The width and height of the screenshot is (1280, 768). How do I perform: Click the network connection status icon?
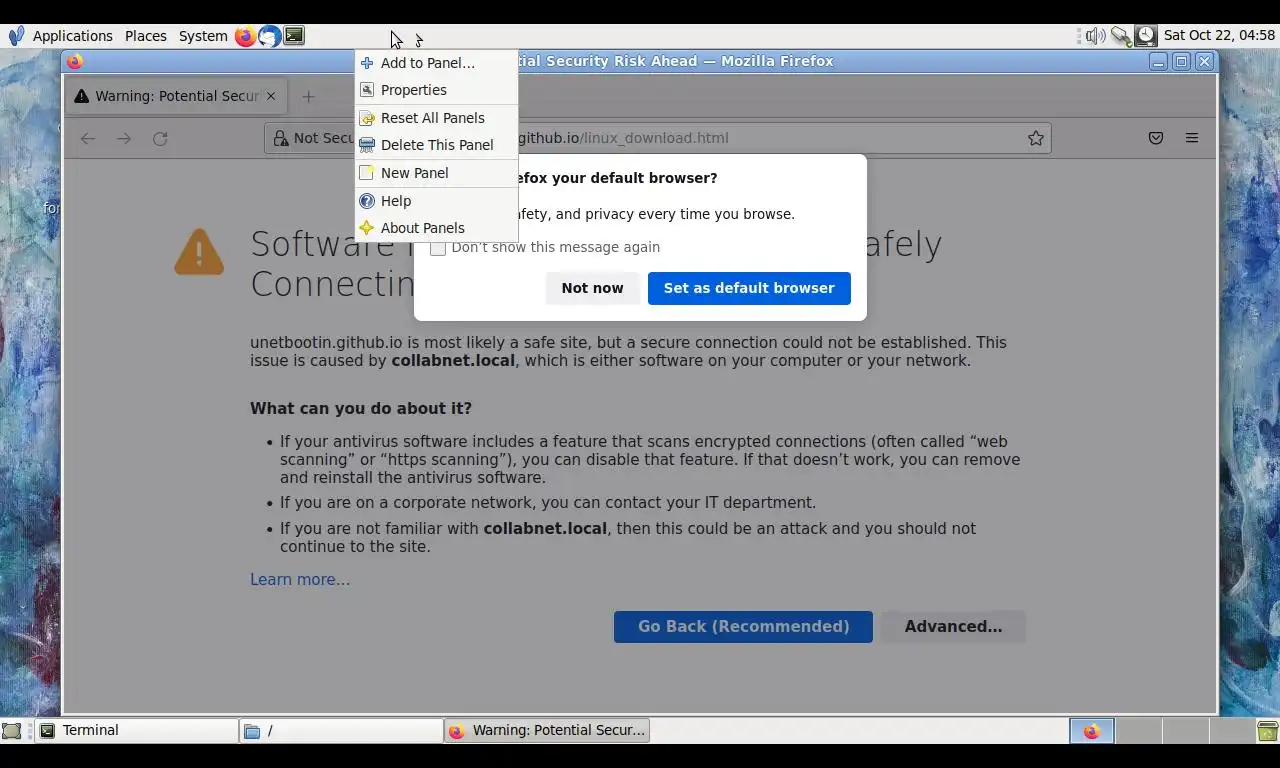coord(1120,36)
